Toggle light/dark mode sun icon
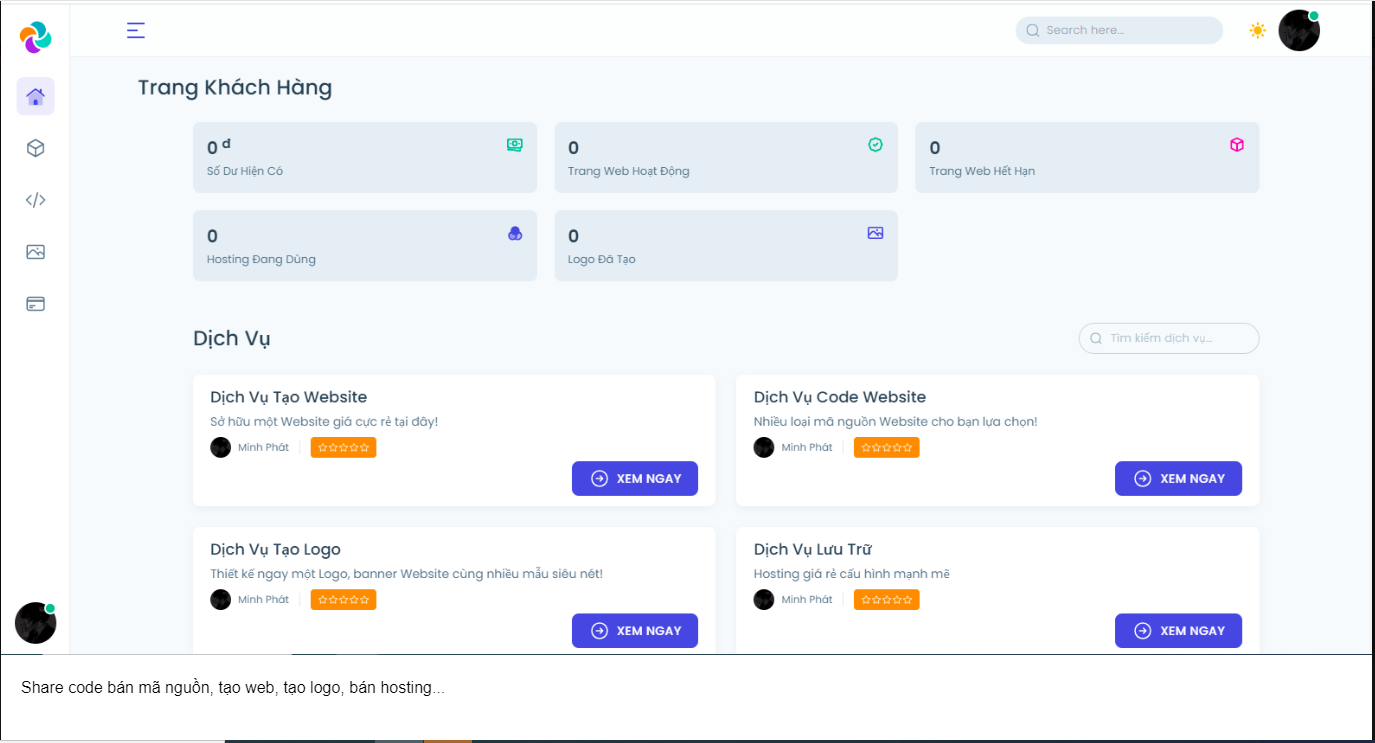The image size is (1375, 743). click(x=1257, y=30)
